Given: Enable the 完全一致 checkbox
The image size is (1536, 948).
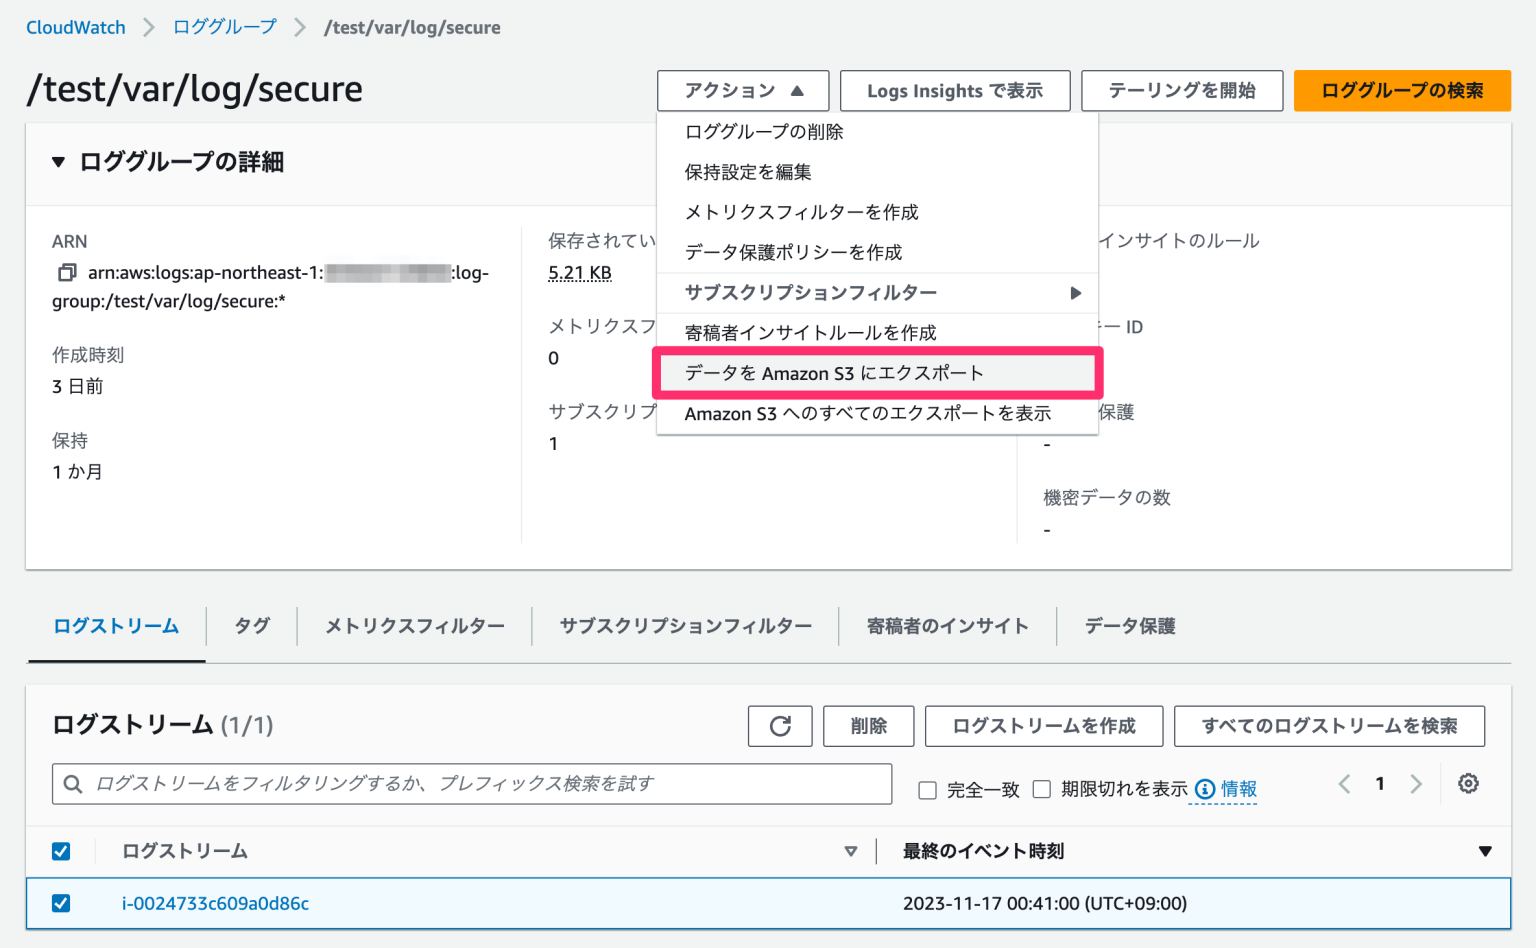Looking at the screenshot, I should click(927, 789).
